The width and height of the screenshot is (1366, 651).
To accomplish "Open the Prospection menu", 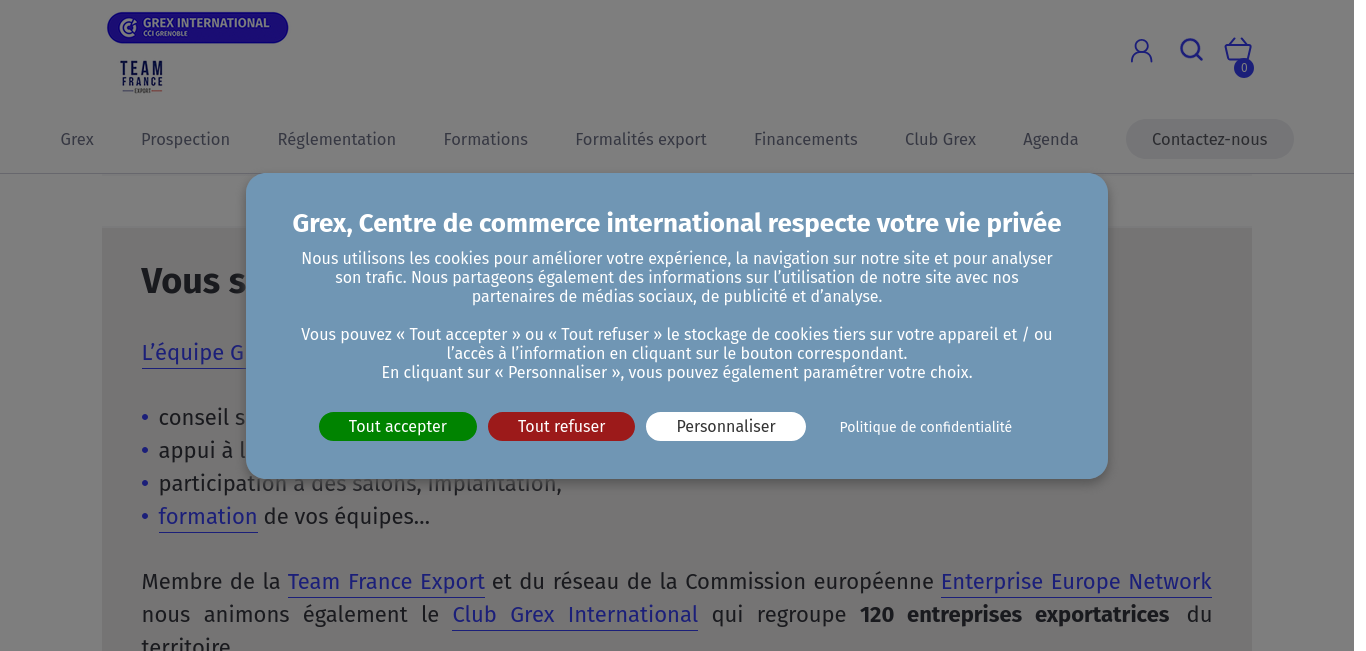I will (185, 139).
